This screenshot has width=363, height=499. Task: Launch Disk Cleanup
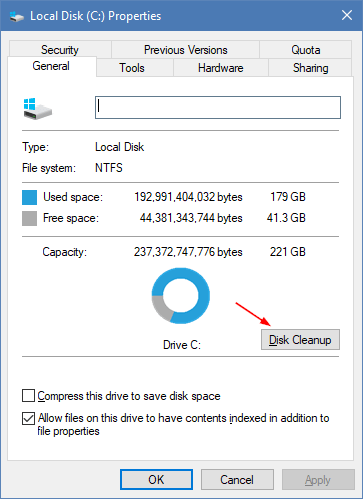tap(300, 340)
